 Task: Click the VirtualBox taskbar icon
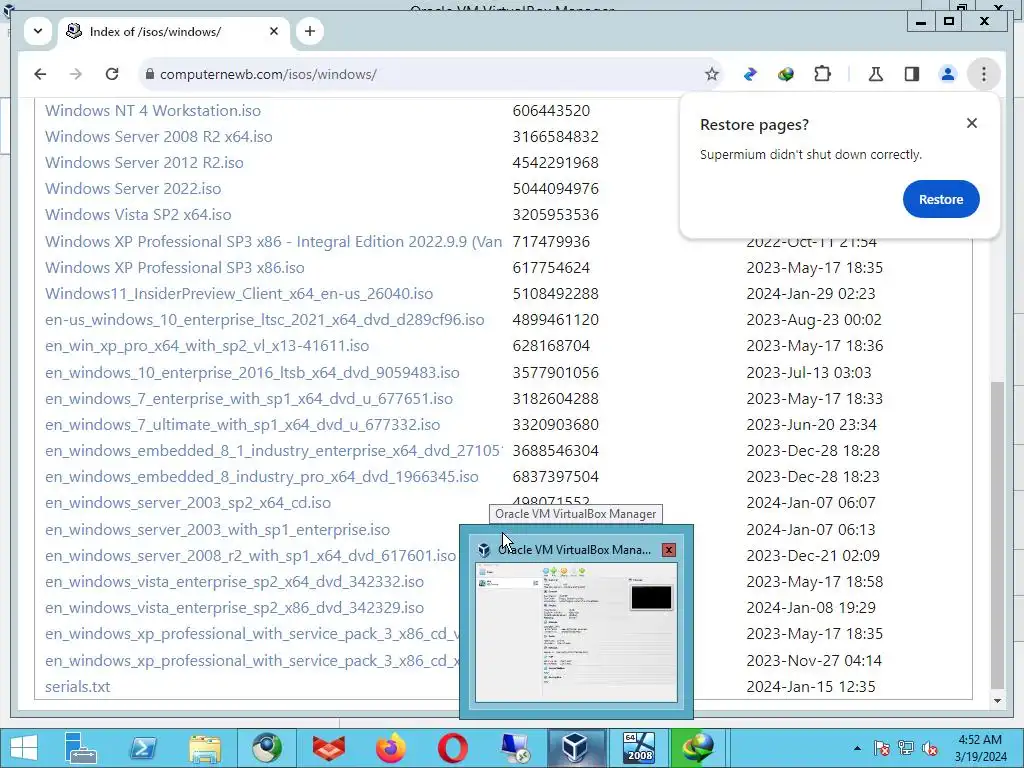(575, 748)
